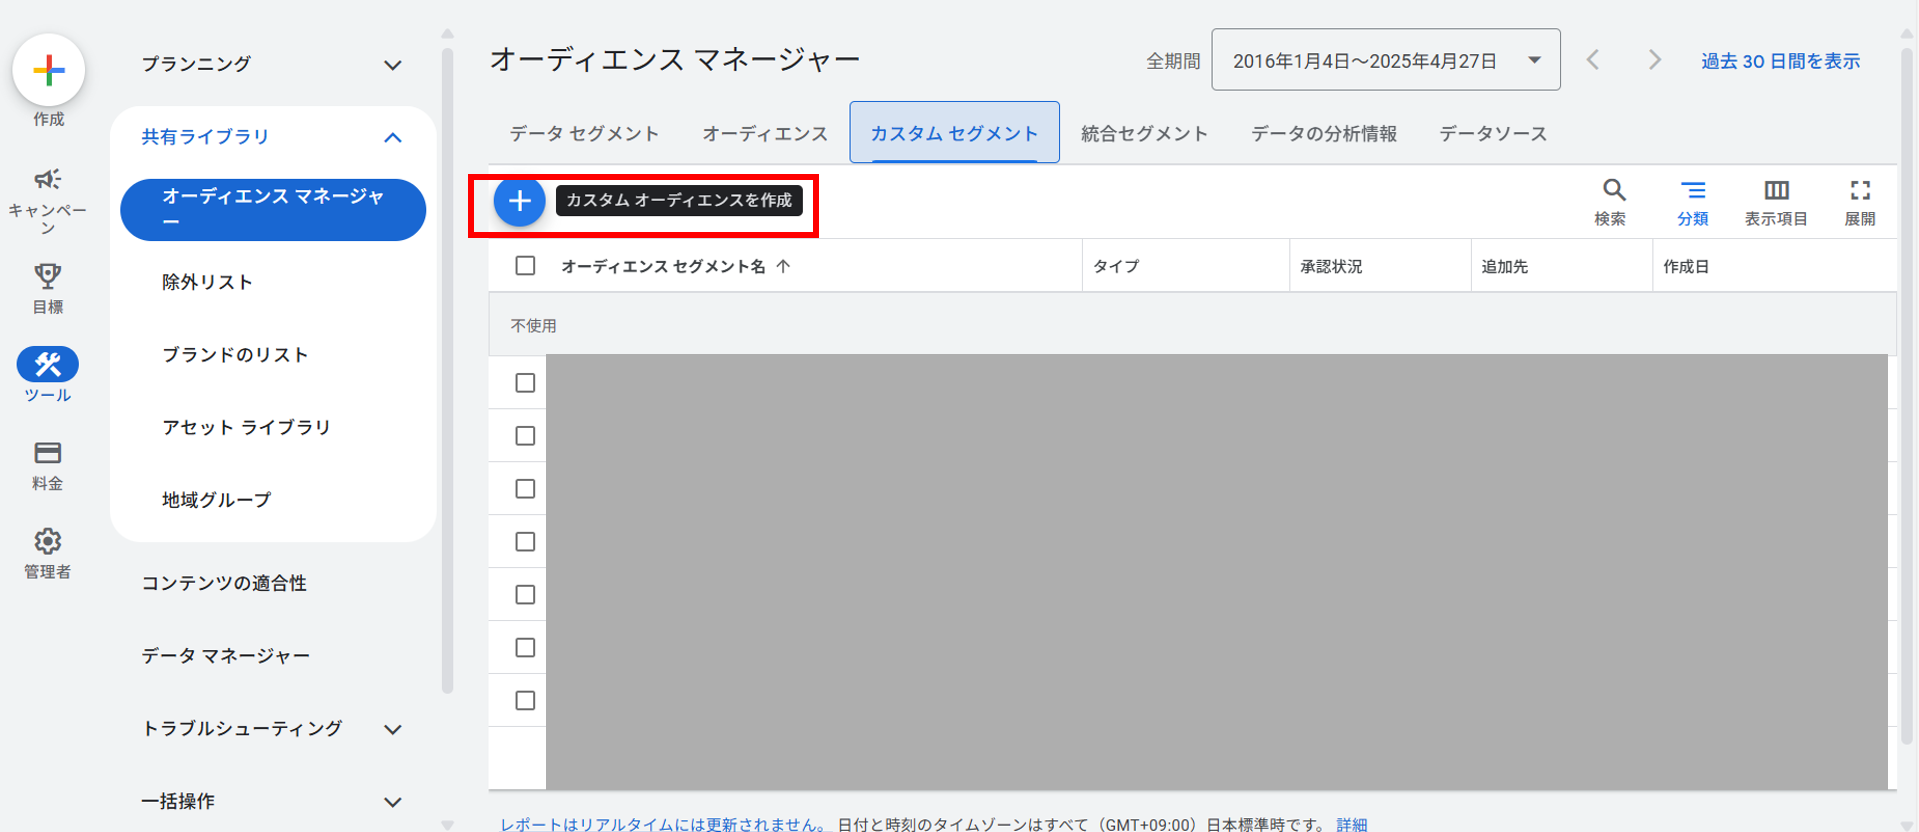Check the third row checkbox under 不使用
This screenshot has width=1919, height=832.
click(x=525, y=489)
